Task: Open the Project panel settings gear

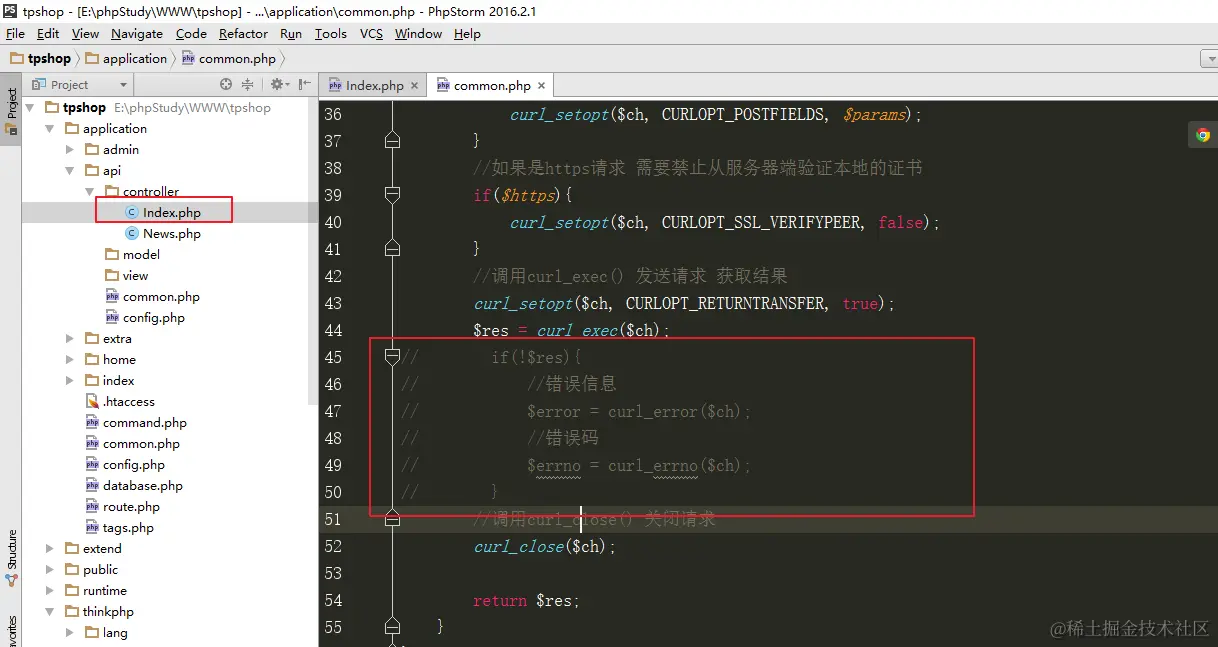Action: click(278, 85)
